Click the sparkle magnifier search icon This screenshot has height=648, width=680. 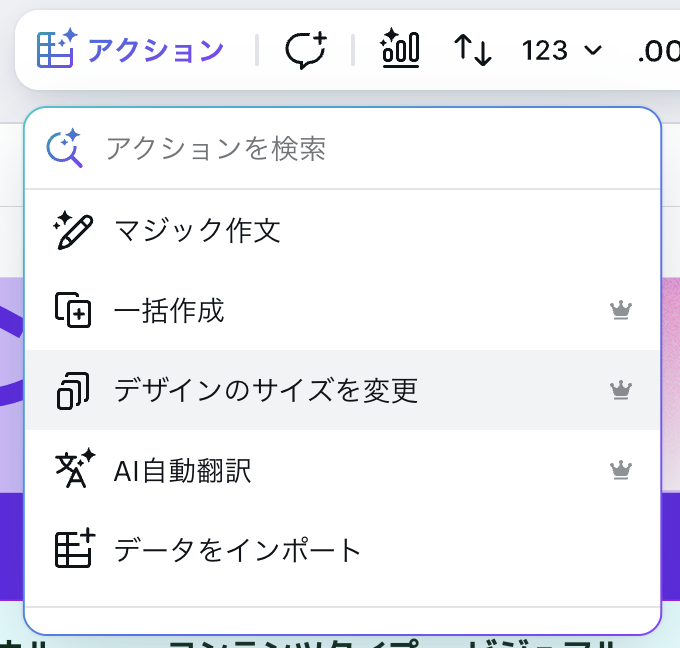pos(65,148)
